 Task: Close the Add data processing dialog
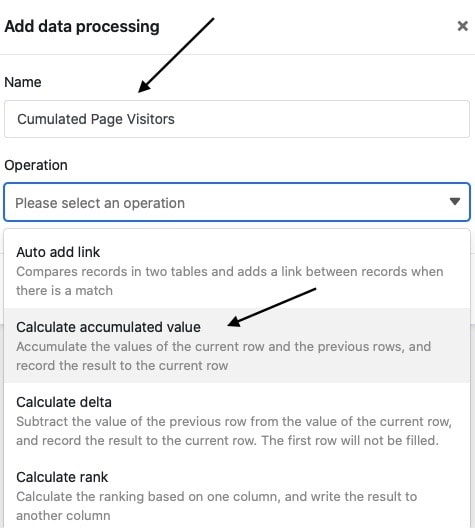click(x=463, y=26)
